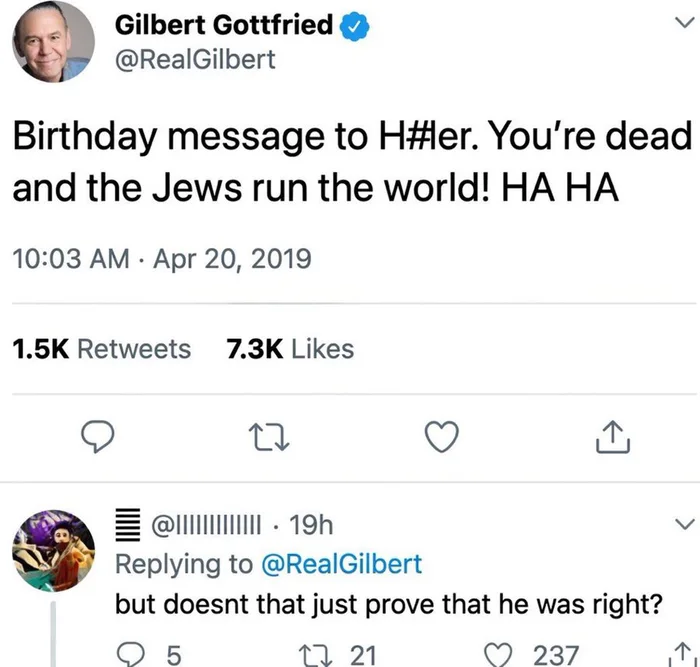Screen dimensions: 700x667
Task: Open the main tweet author's profile photo
Action: 54,42
